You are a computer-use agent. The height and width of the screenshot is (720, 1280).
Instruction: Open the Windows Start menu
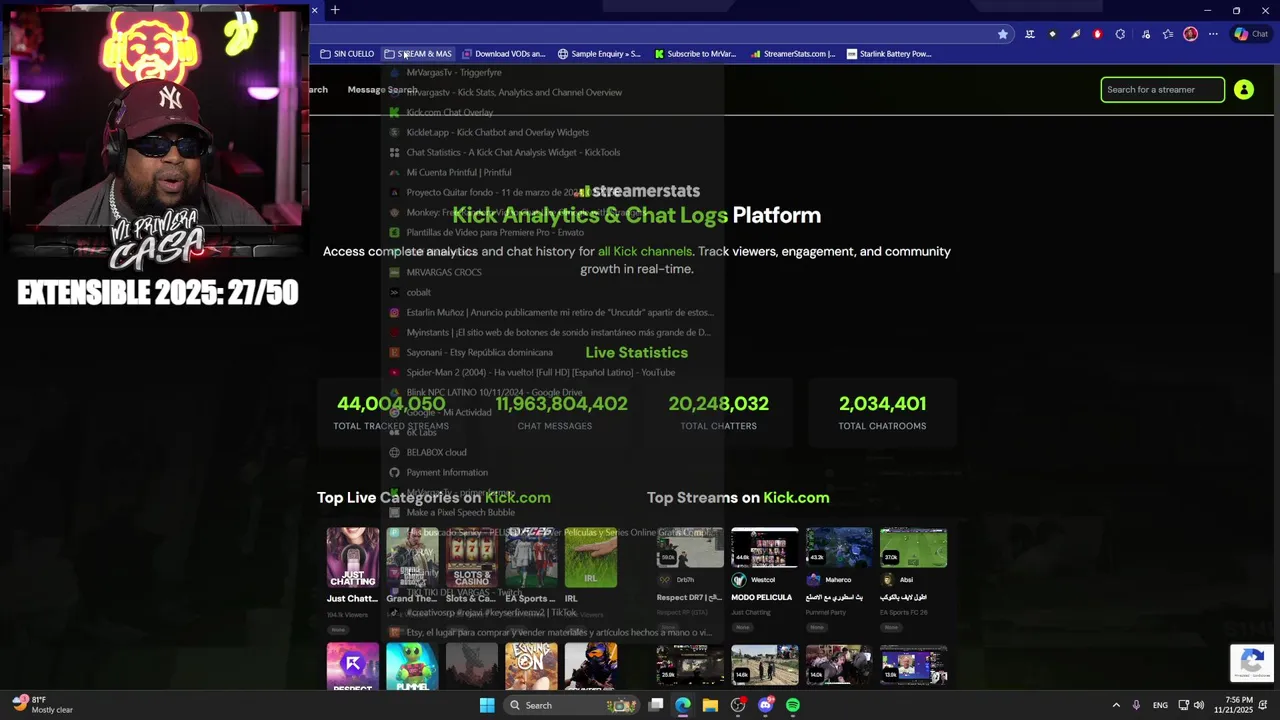[487, 705]
